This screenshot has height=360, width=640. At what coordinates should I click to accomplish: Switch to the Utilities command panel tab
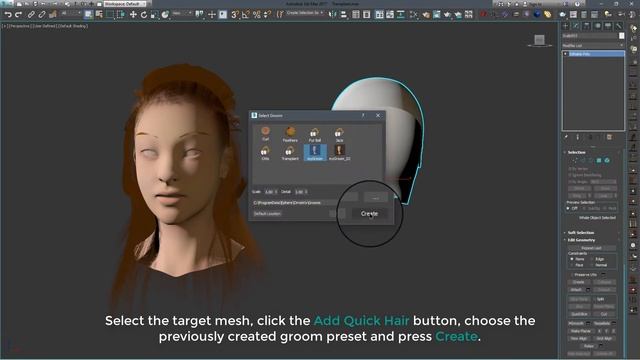[x=618, y=26]
